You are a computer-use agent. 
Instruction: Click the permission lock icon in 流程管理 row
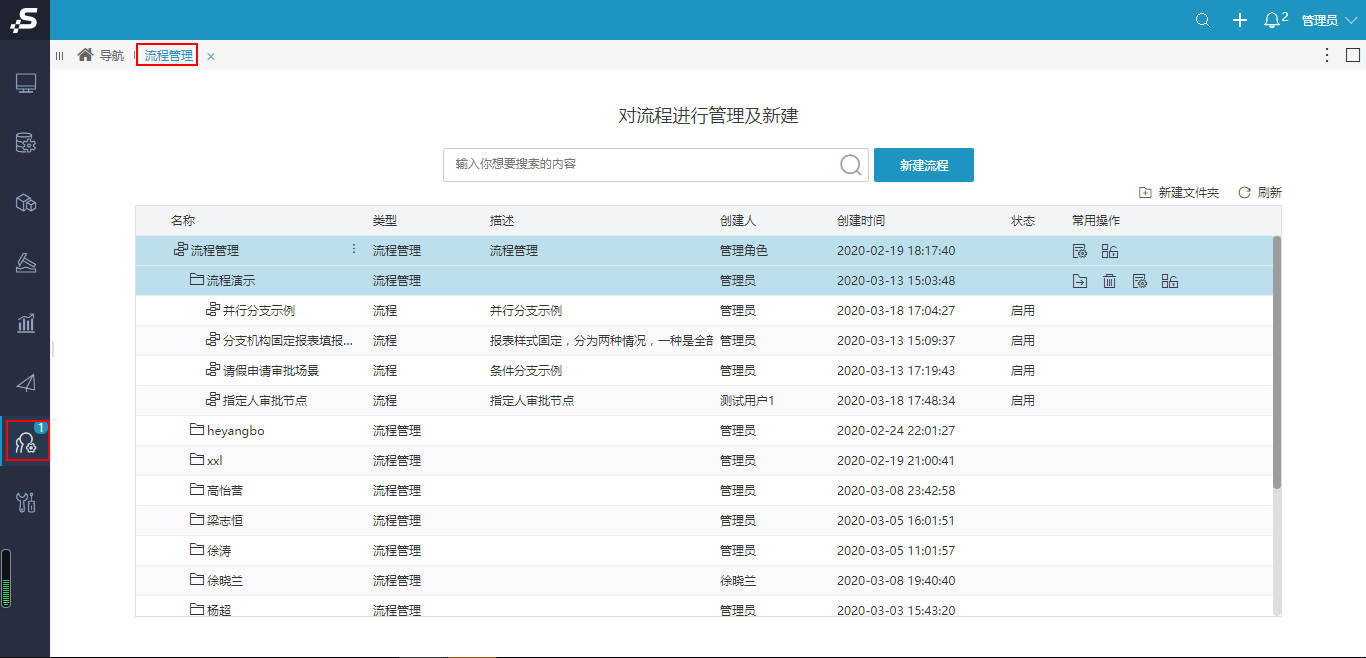click(x=1110, y=251)
